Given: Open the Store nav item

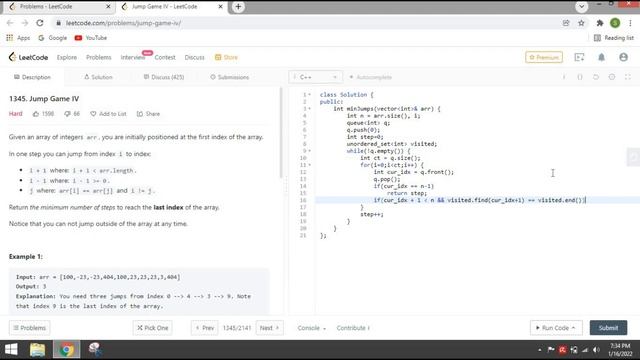Looking at the screenshot, I should pos(226,58).
